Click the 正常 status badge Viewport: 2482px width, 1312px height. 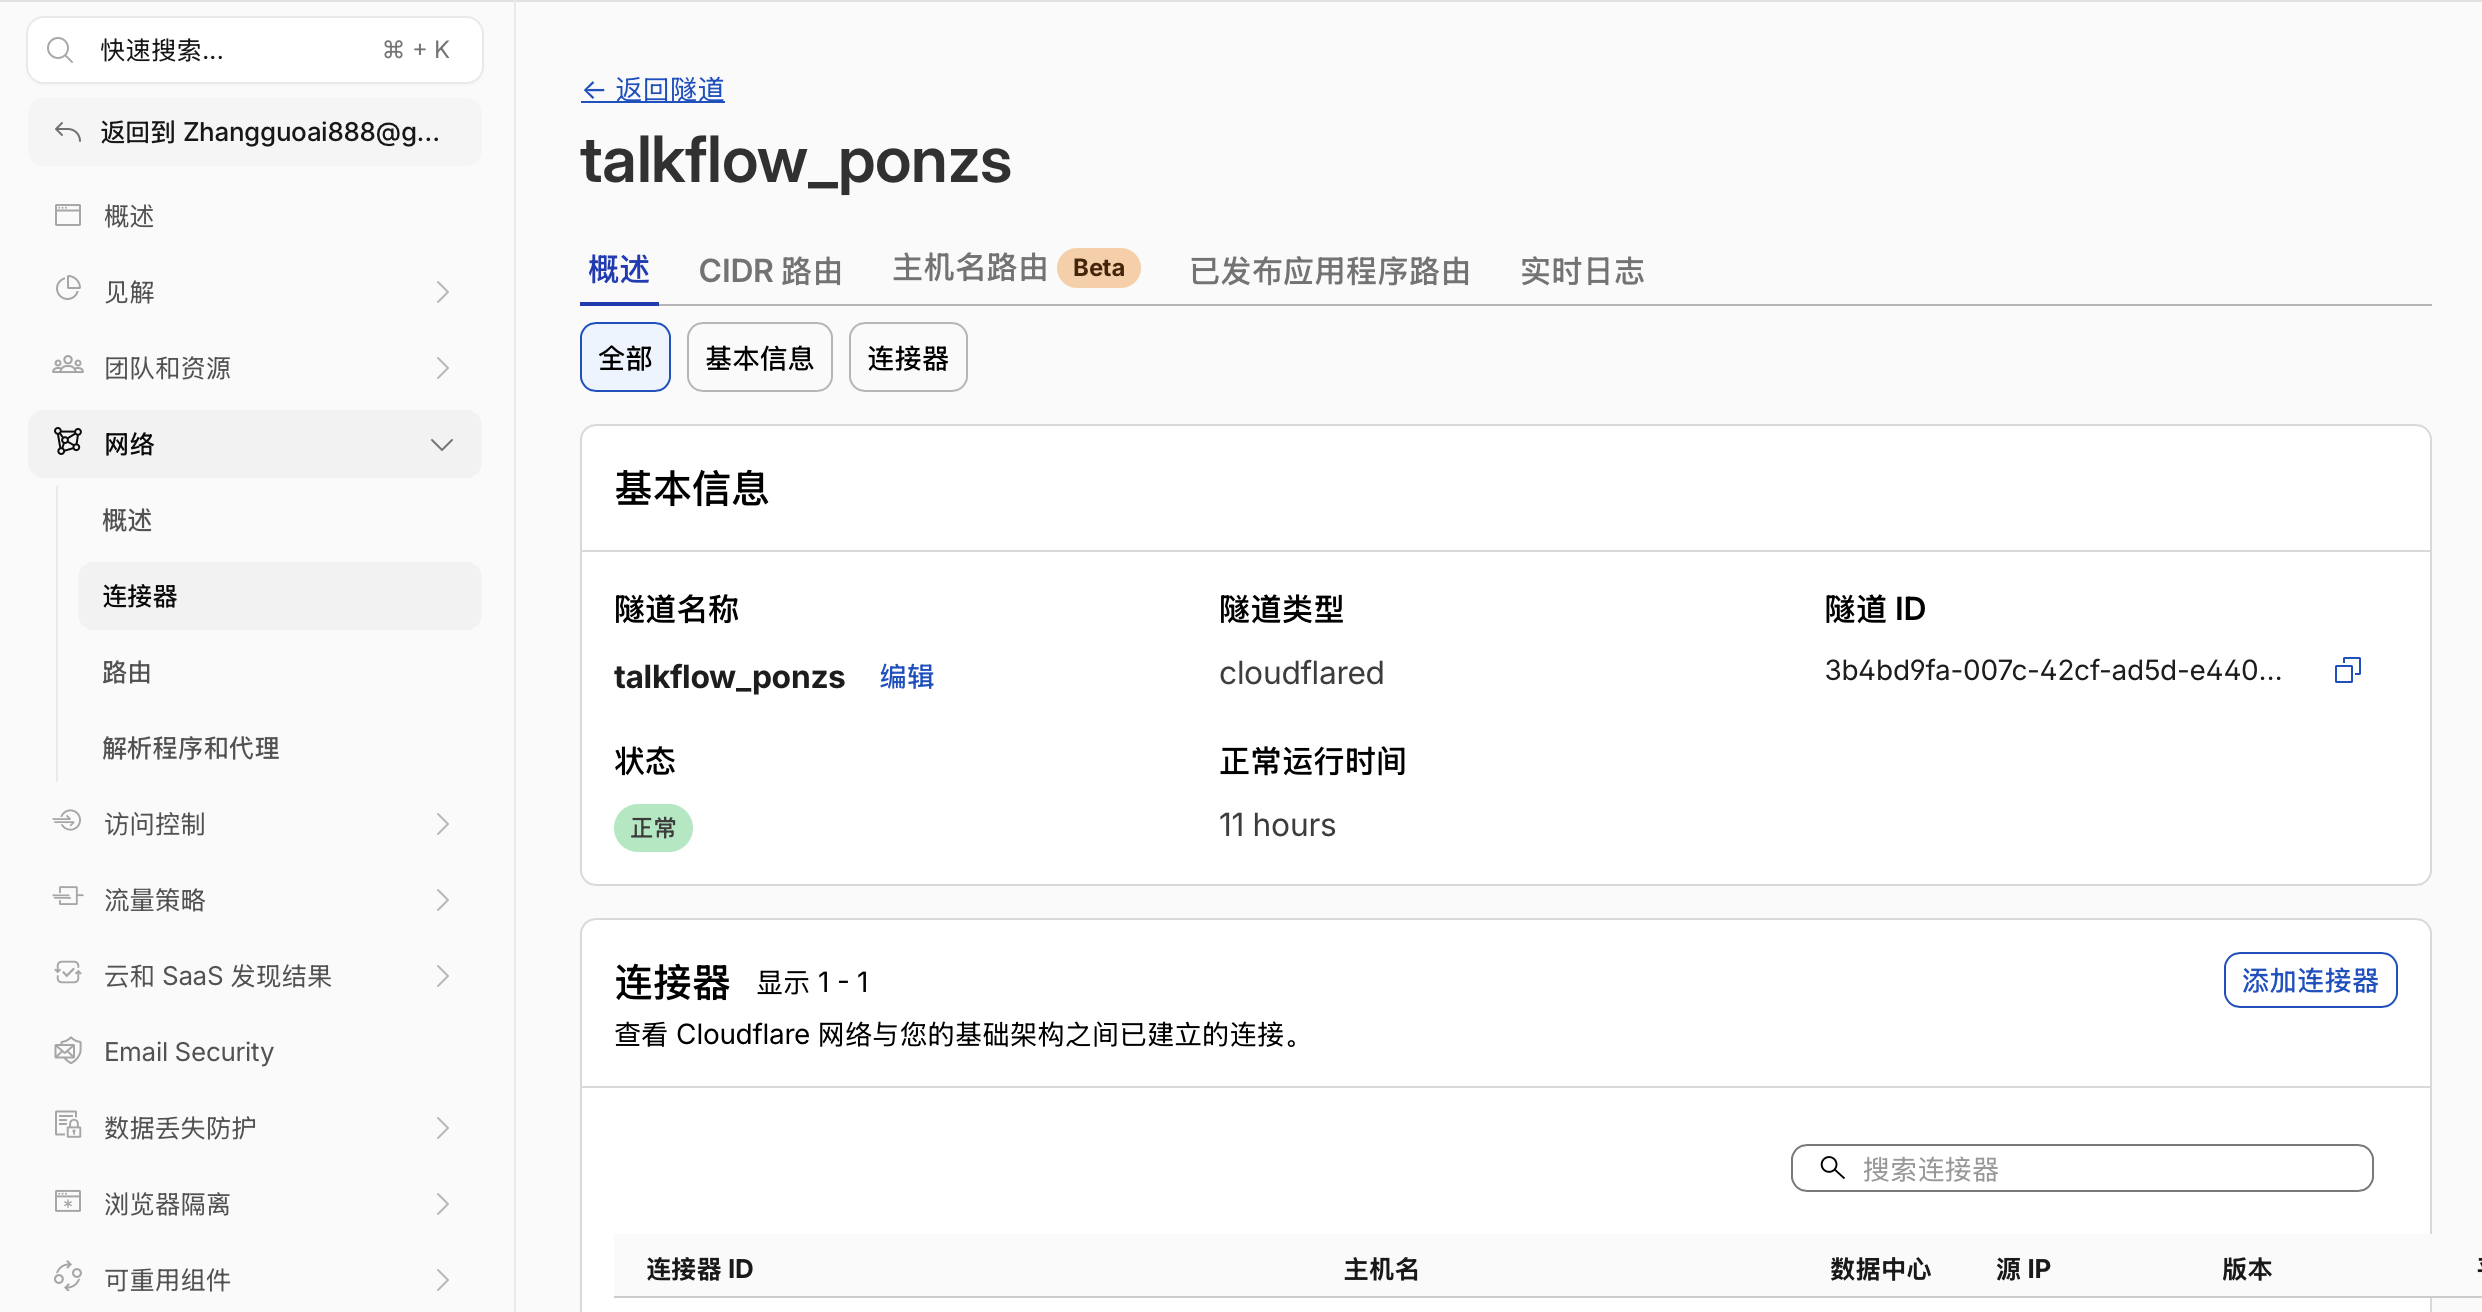click(653, 828)
